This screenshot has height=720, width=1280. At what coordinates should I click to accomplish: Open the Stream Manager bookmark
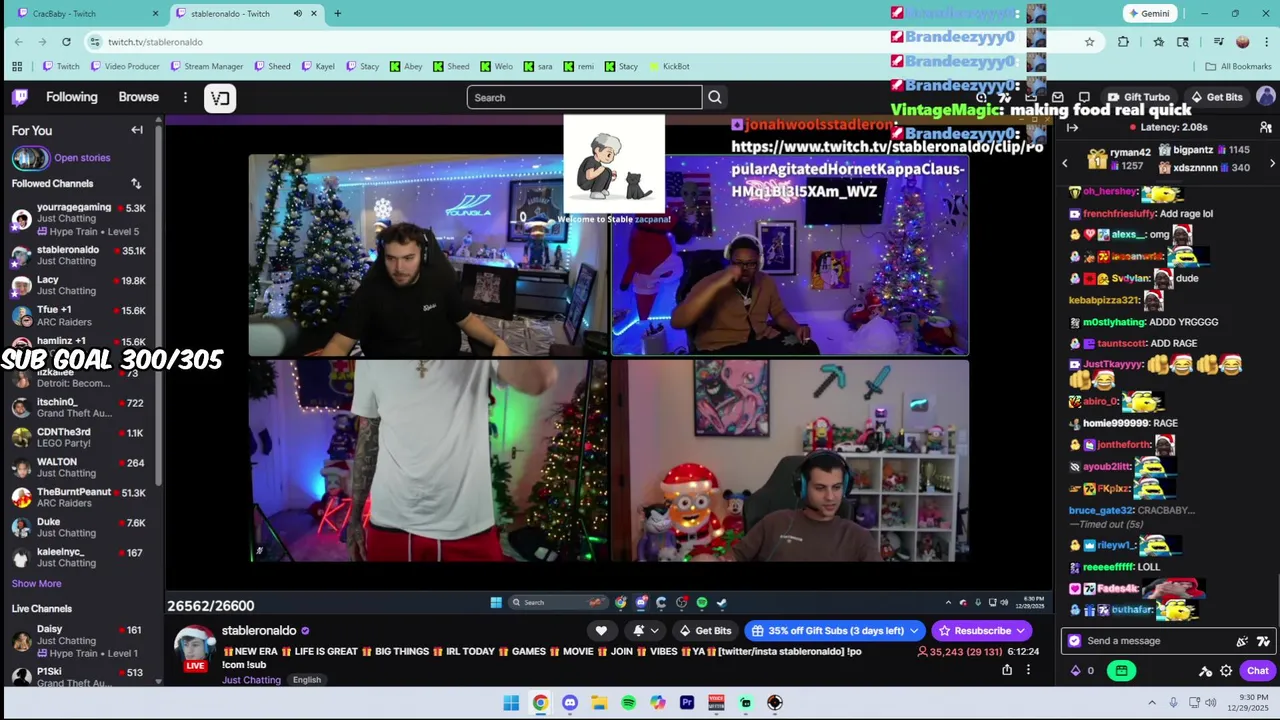(207, 67)
